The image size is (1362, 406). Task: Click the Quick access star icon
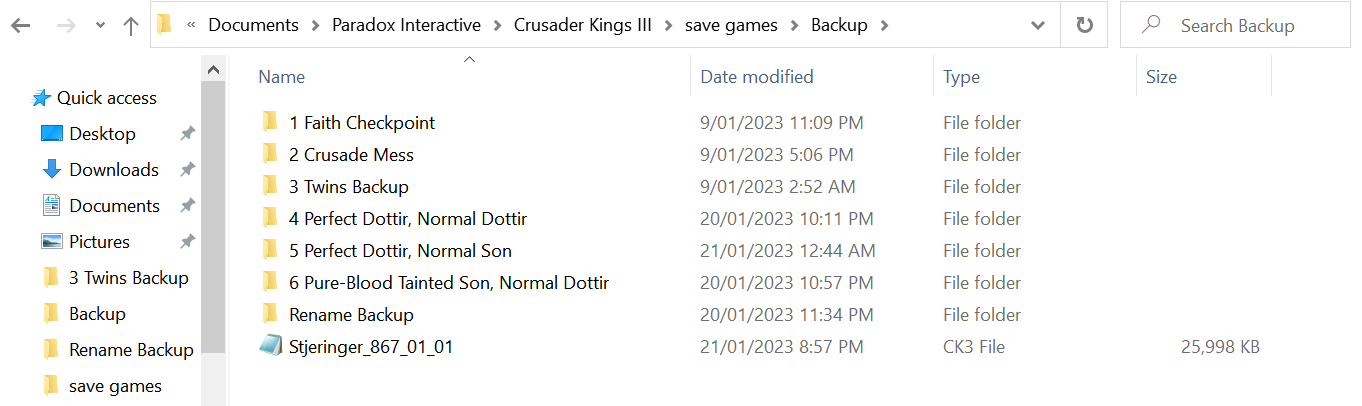click(41, 98)
